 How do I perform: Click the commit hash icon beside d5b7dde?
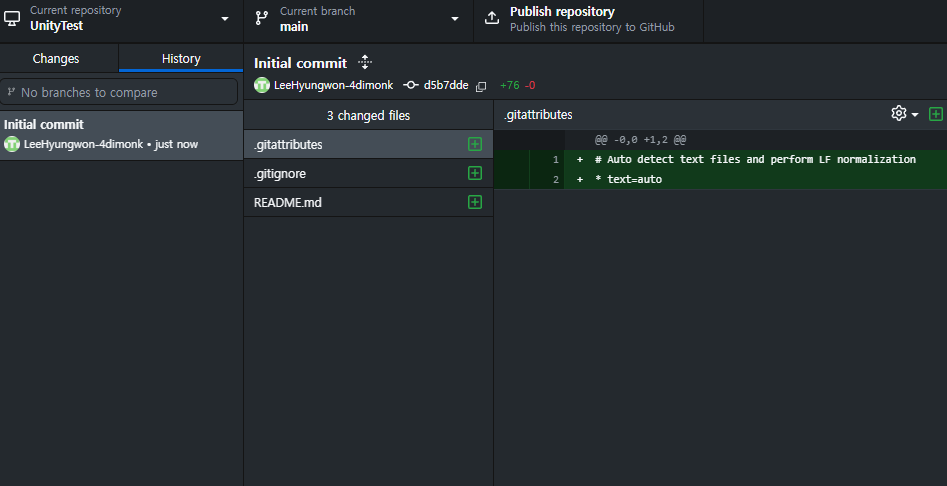click(x=410, y=85)
